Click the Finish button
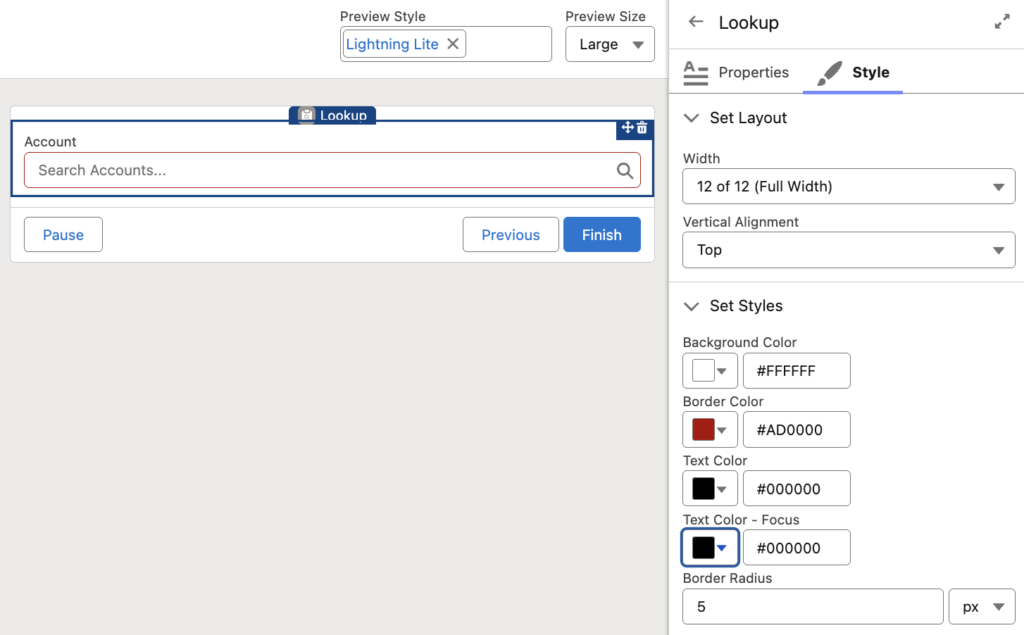Viewport: 1024px width, 635px height. click(x=601, y=234)
